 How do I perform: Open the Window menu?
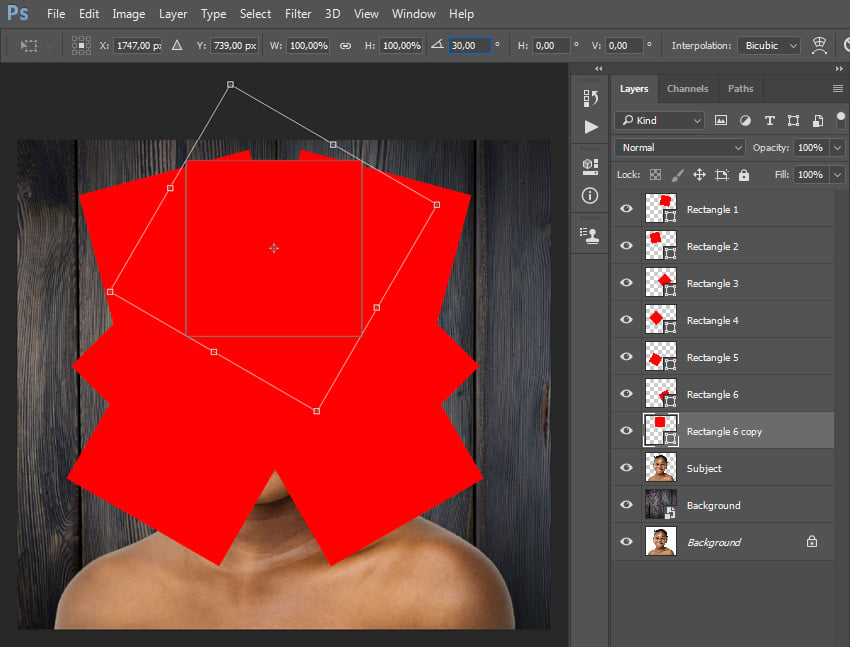coord(414,14)
